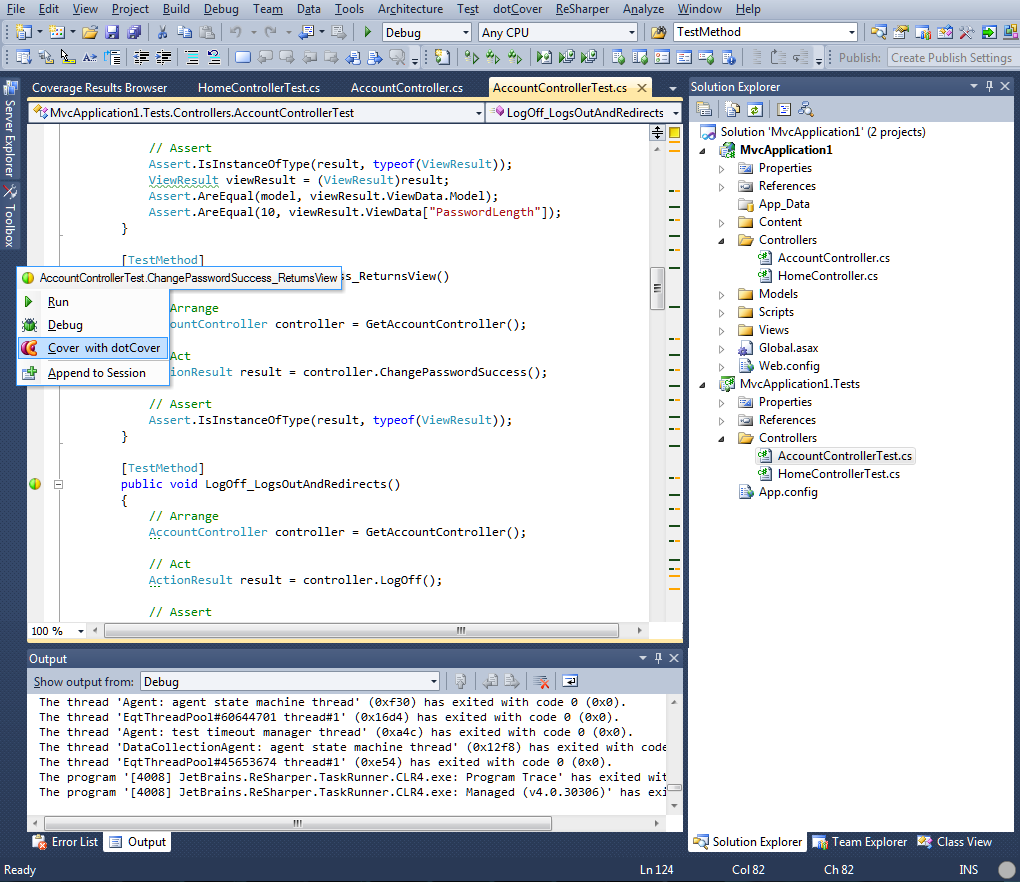Open the Debug configuration dropdown
1020x882 pixels.
tap(466, 32)
